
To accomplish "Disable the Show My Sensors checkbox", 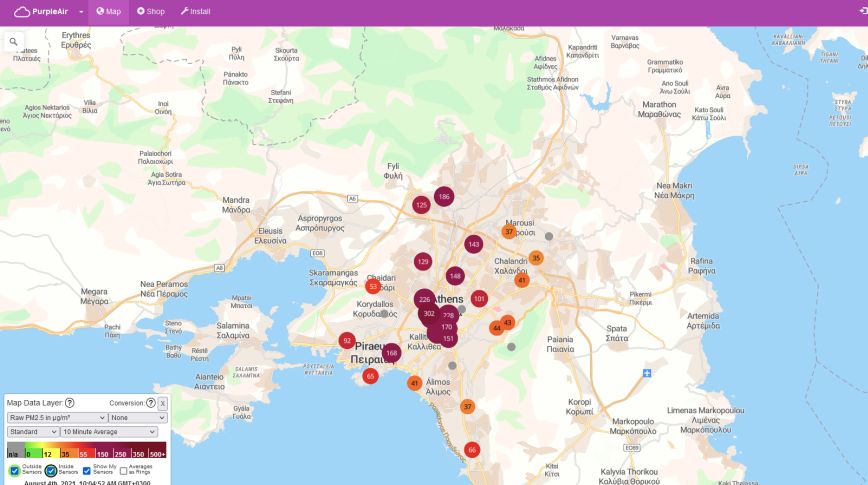I will click(86, 470).
